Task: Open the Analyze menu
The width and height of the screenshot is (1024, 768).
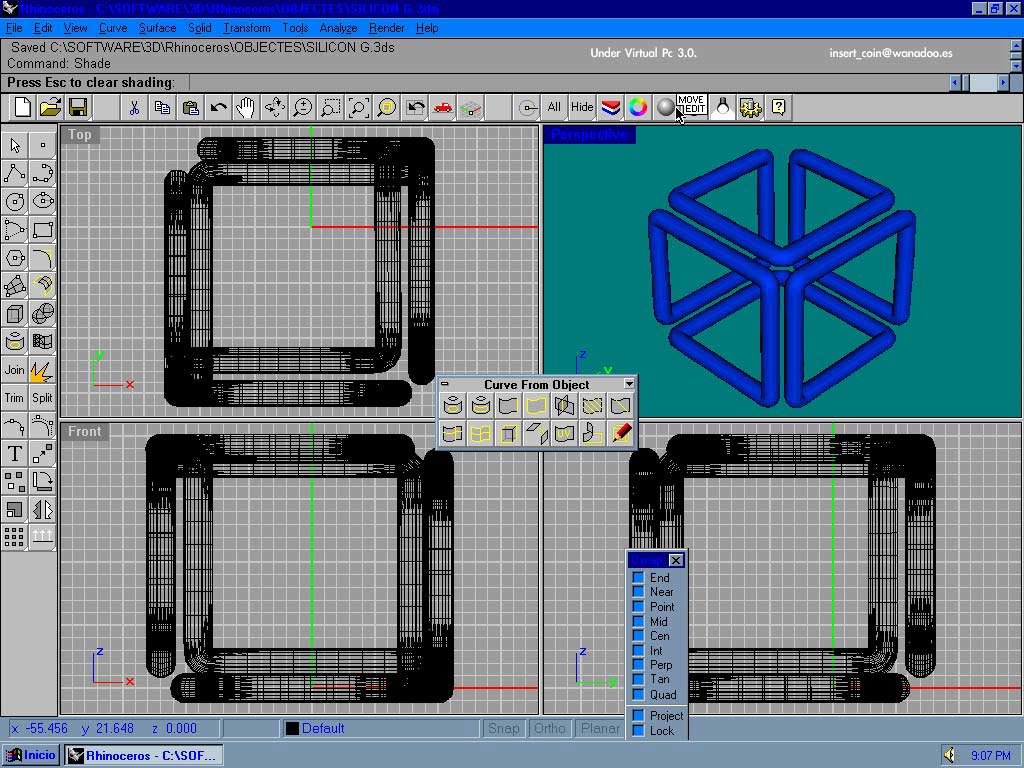Action: (x=338, y=28)
